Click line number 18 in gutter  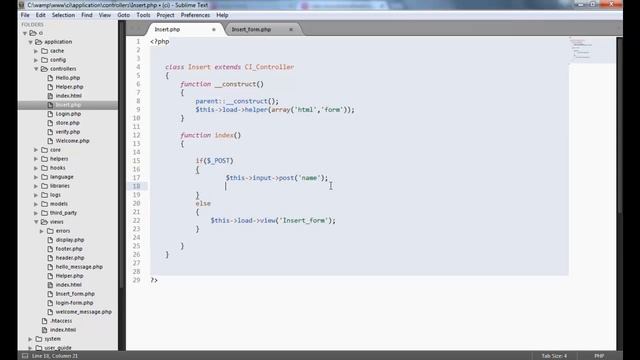136,186
